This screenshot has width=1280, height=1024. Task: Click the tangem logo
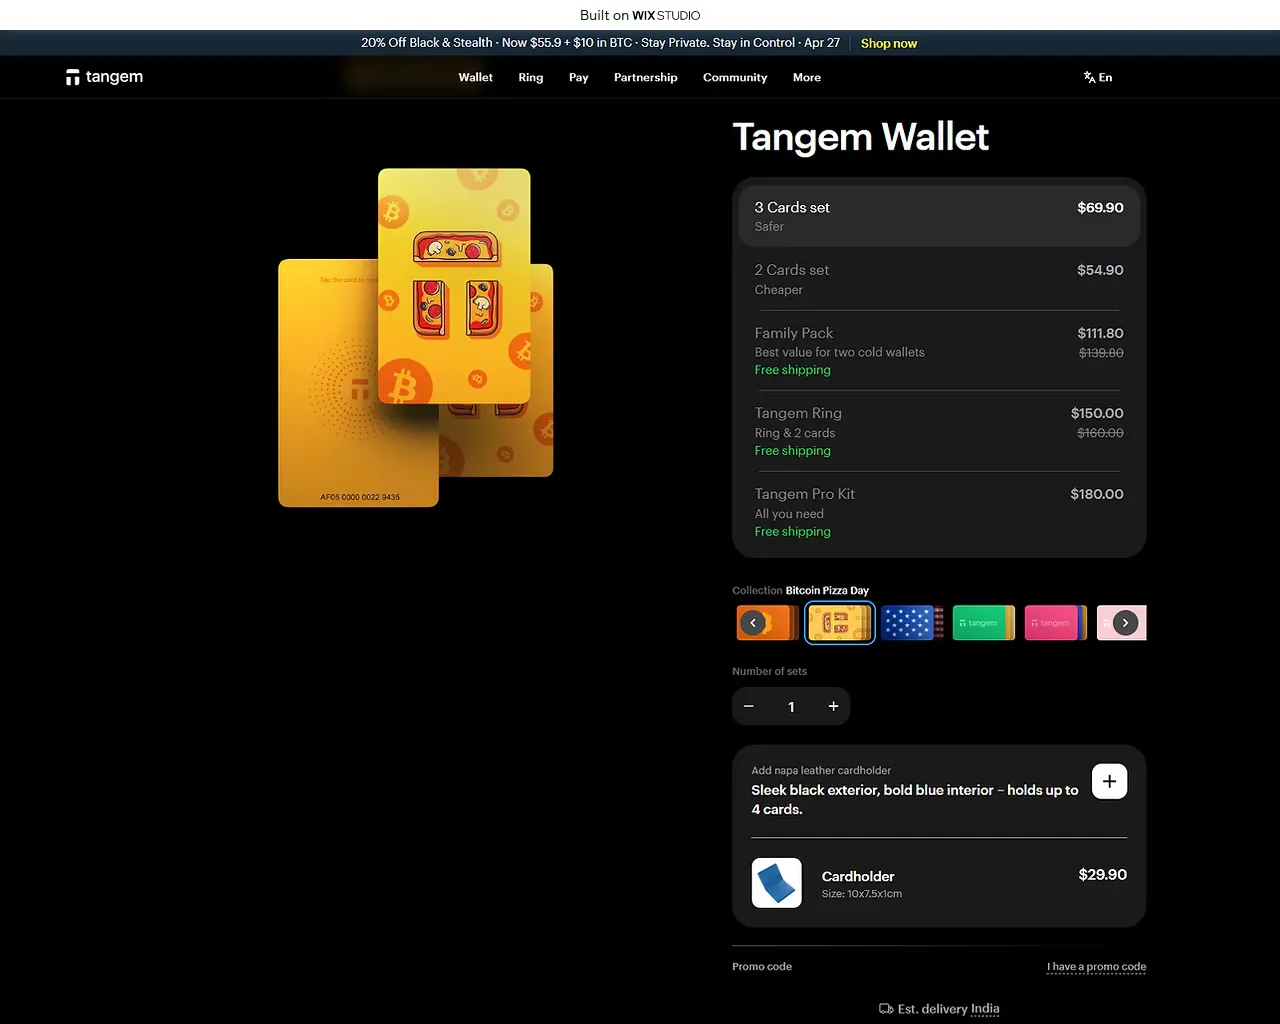pyautogui.click(x=104, y=77)
